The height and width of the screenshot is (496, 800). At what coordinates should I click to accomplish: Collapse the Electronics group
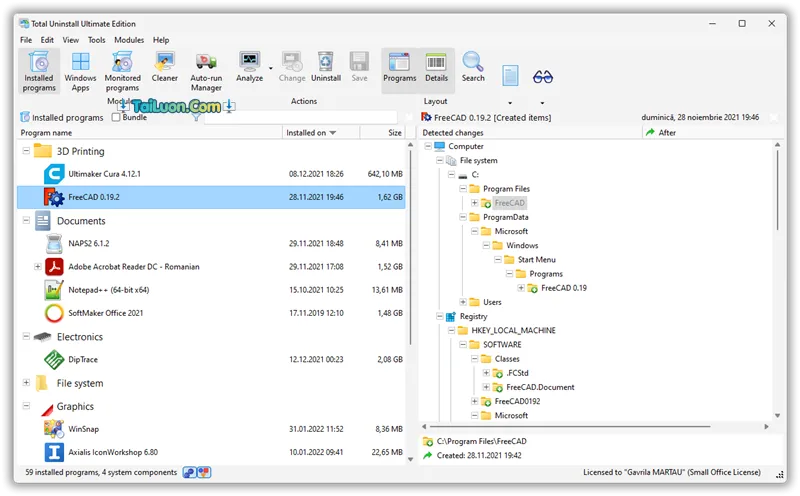(26, 336)
